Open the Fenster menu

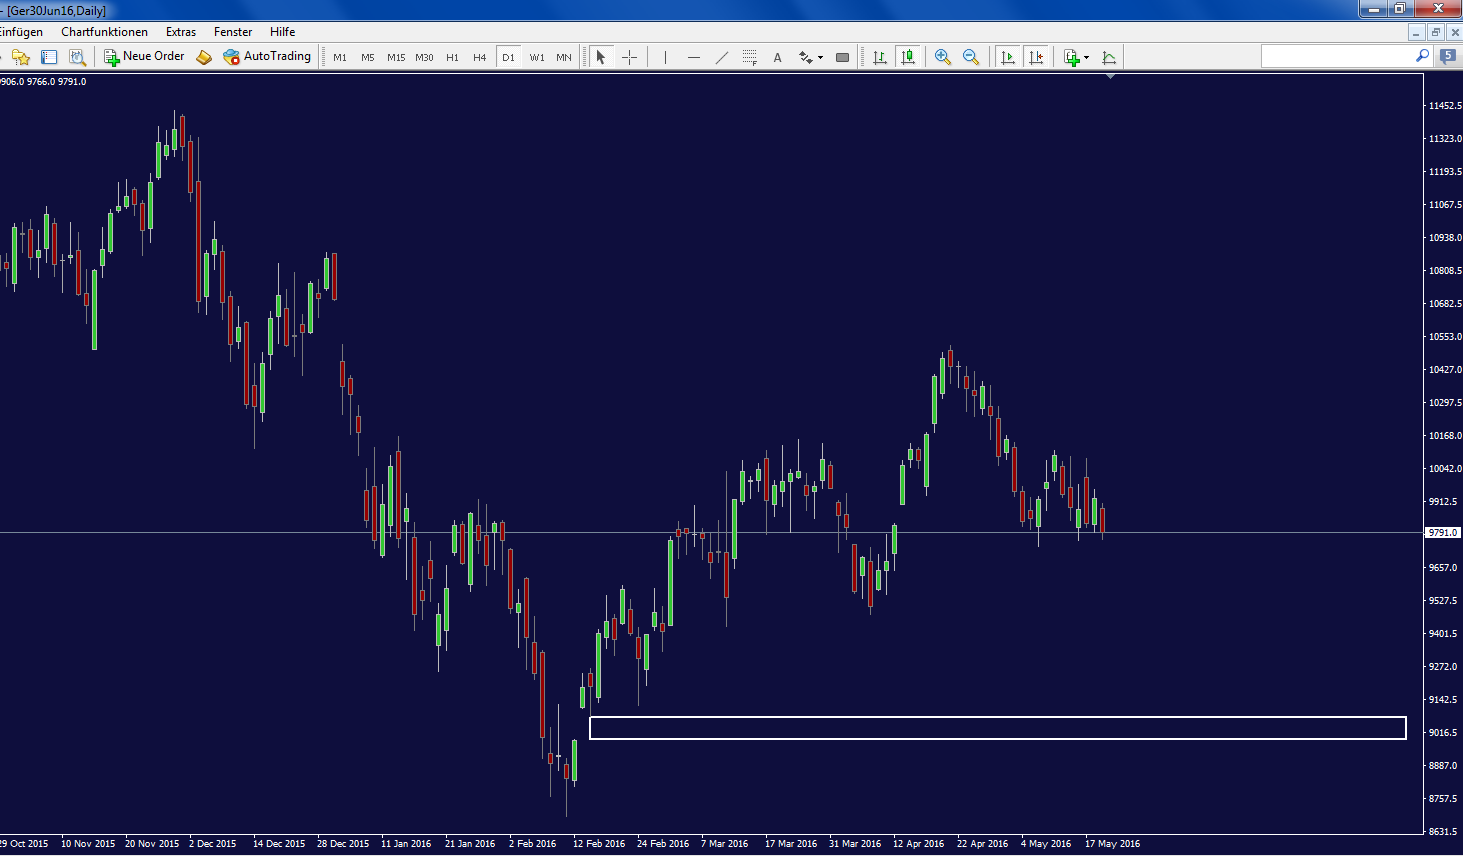click(233, 32)
